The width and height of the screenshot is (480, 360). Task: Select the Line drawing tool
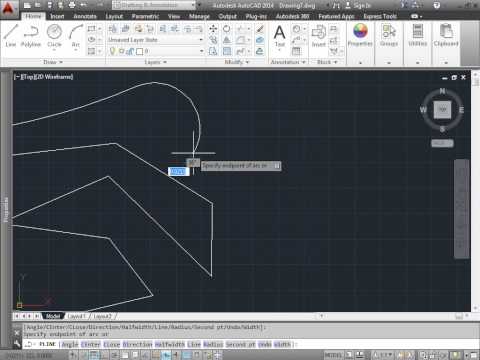click(11, 36)
